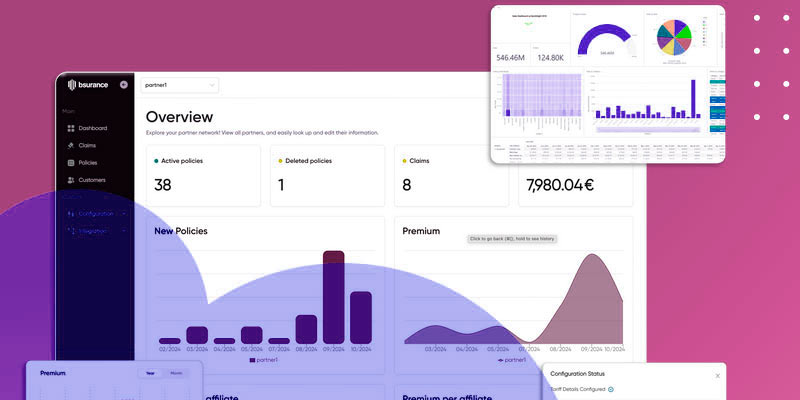This screenshot has height=400, width=800.
Task: Click the 08/2024 bar in New Policies
Action: [306, 329]
